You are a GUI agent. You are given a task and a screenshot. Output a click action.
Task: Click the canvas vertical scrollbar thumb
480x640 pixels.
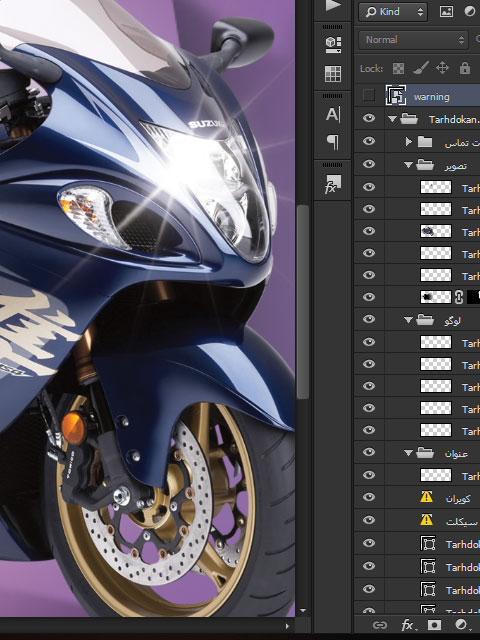[x=303, y=302]
